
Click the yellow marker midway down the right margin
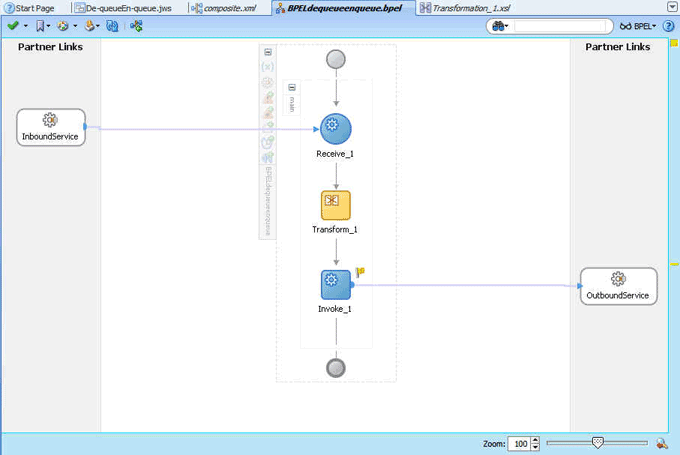[674, 264]
